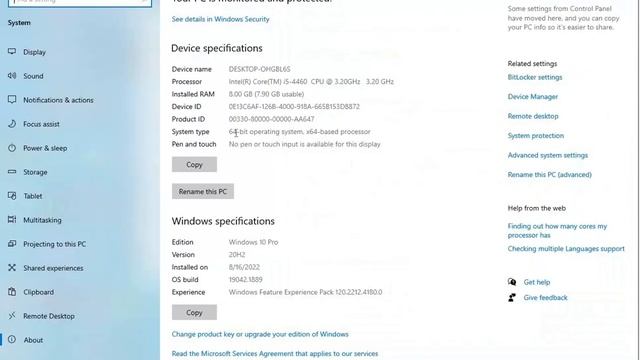Open See details in Windows Security
Image resolution: width=640 pixels, height=360 pixels.
pos(220,19)
